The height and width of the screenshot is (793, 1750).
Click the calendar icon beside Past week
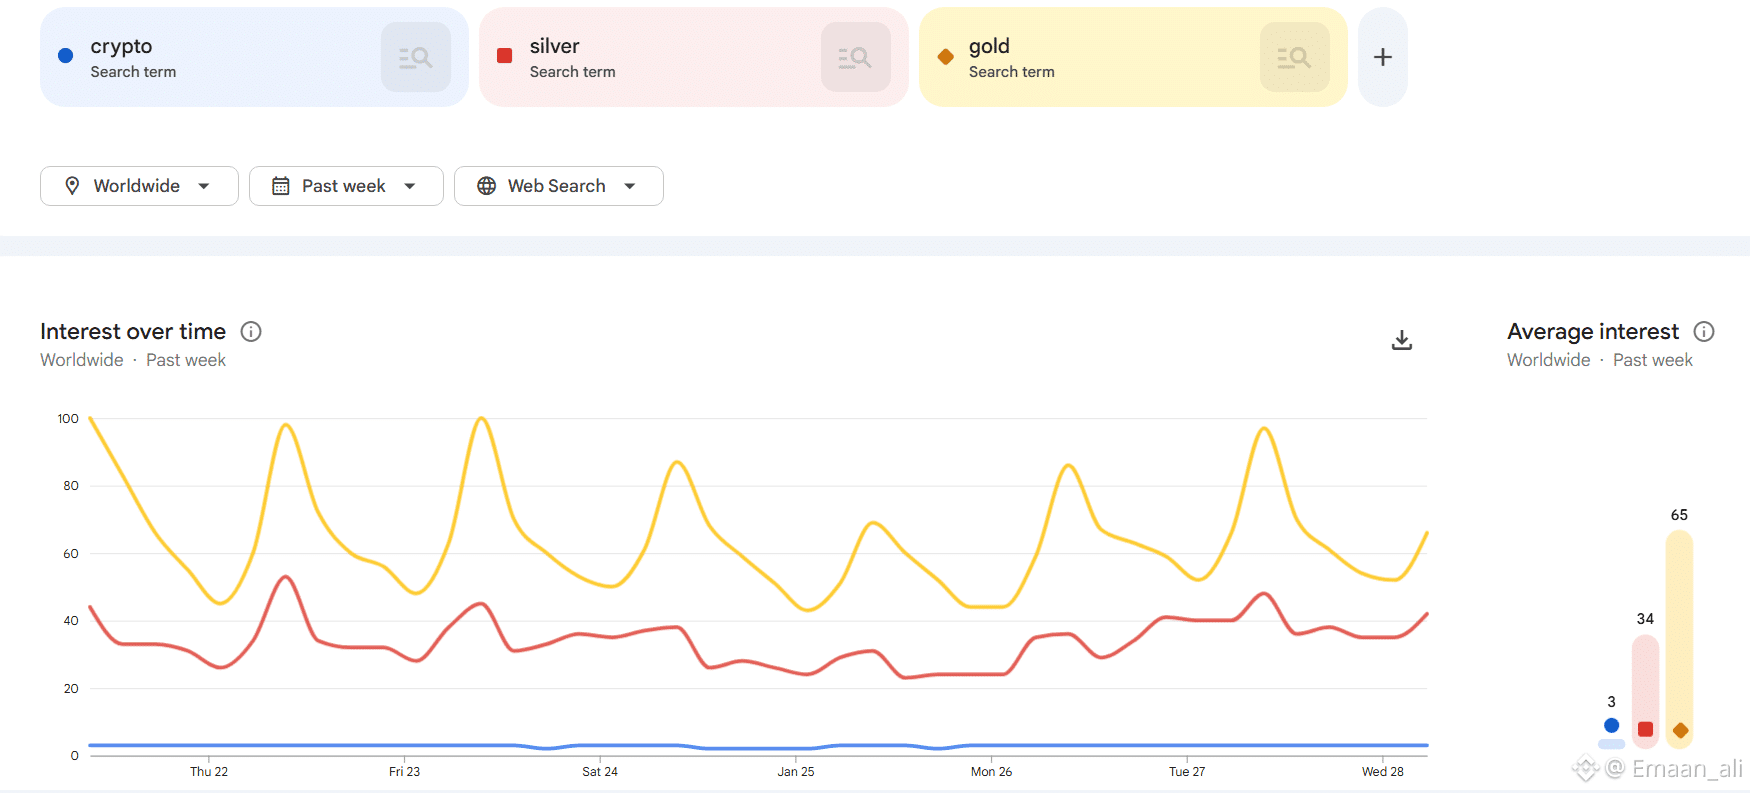tap(281, 186)
